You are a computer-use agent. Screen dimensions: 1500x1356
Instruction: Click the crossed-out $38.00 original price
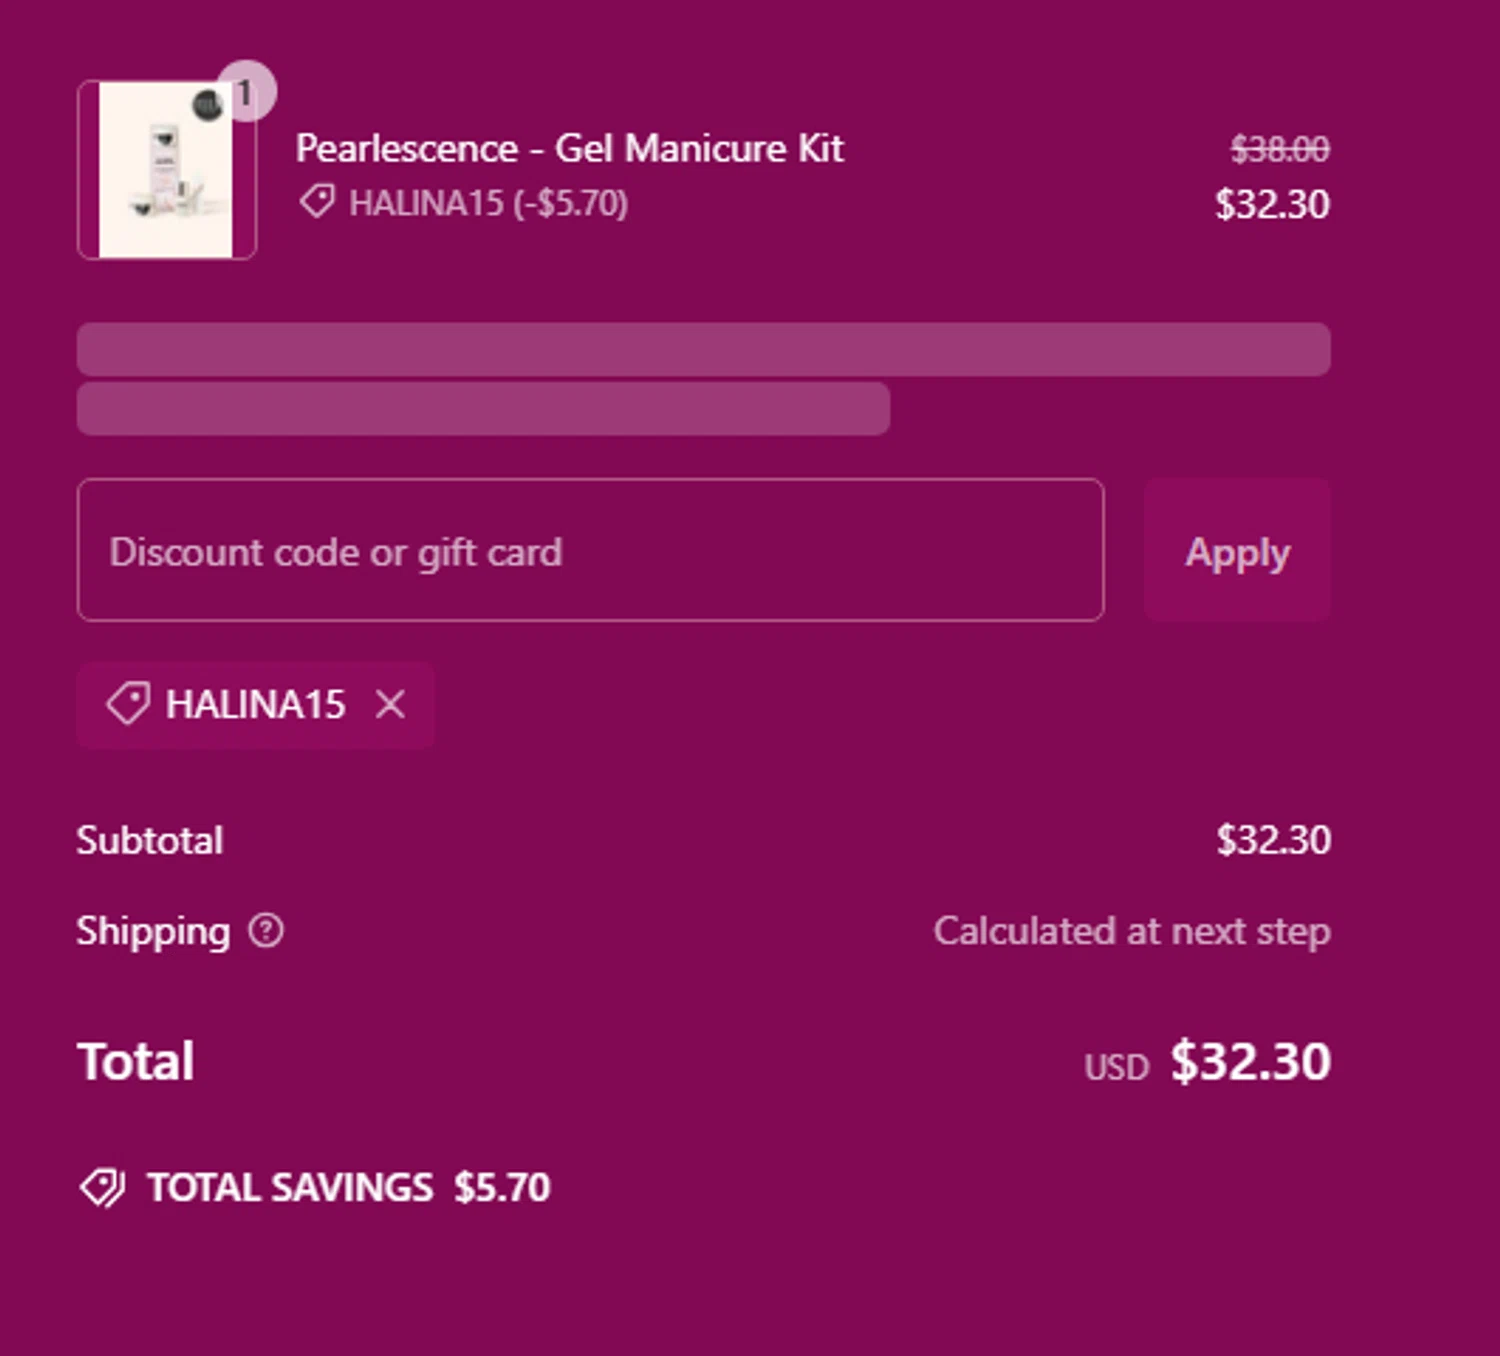1279,150
